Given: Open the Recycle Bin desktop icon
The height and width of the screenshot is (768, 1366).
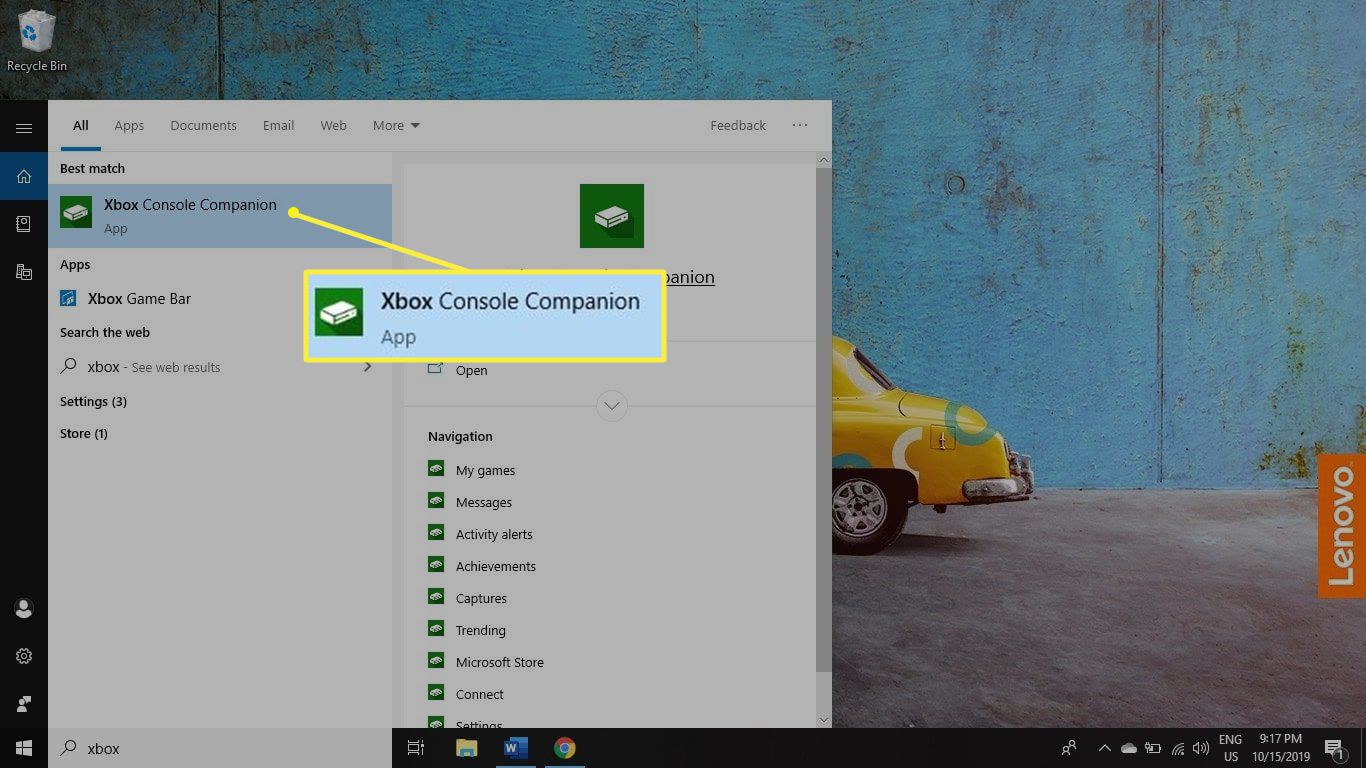Looking at the screenshot, I should coord(37,42).
